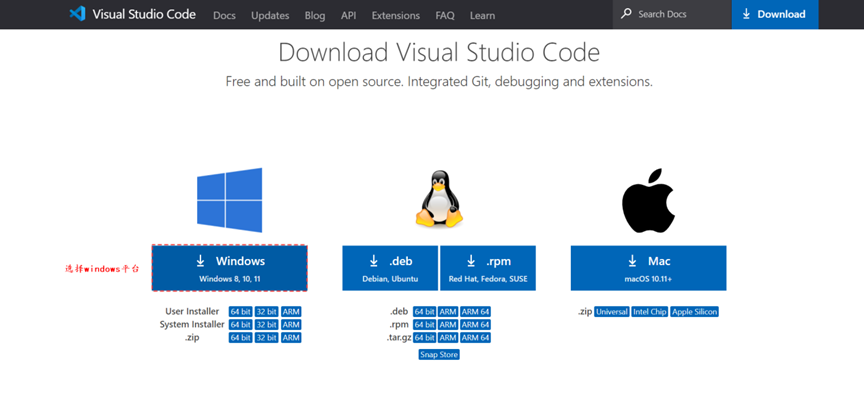
Task: Click into the Search Docs field
Action: [x=672, y=14]
